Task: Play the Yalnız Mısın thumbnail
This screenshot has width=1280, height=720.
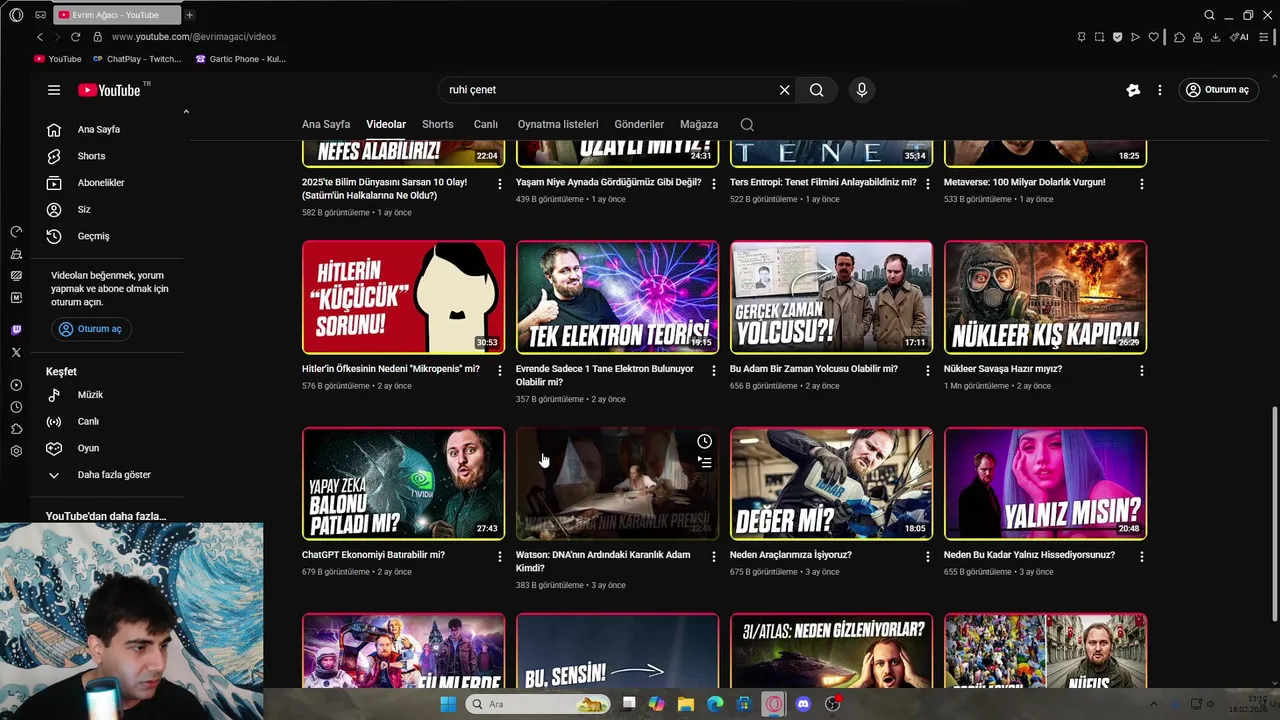Action: point(1046,484)
